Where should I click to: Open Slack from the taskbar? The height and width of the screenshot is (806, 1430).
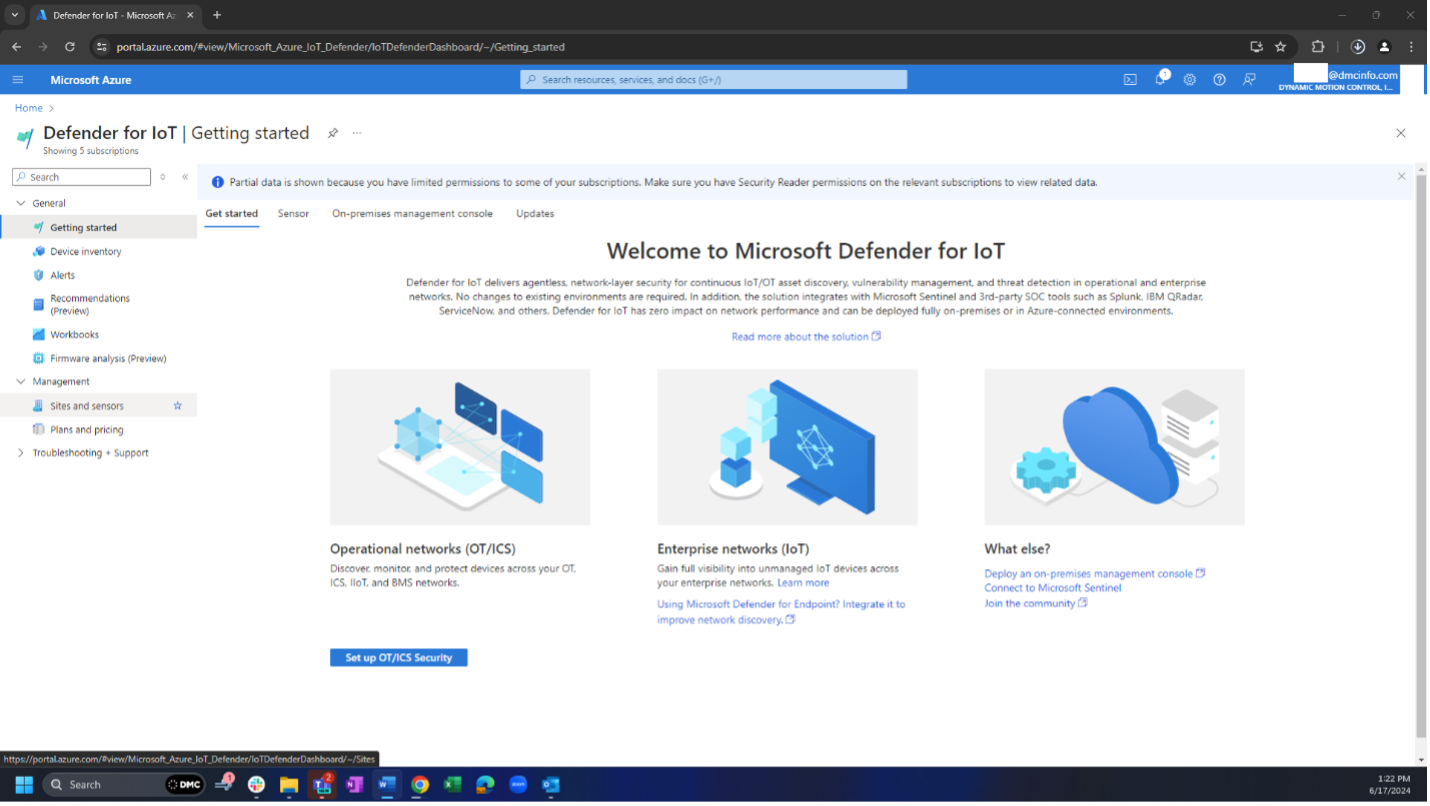pyautogui.click(x=257, y=785)
